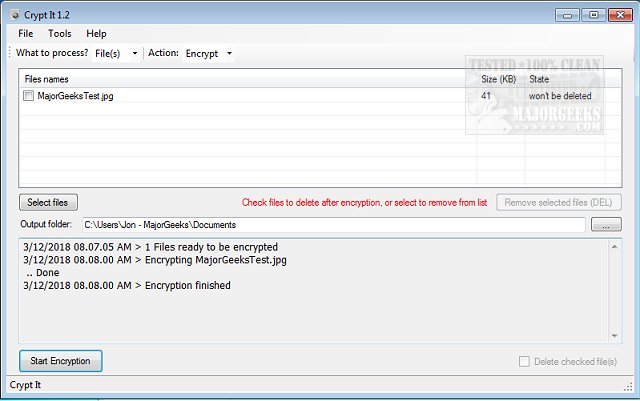Toggle Delete checked file(s) checkbox
Viewport: 640px width, 401px height.
click(x=524, y=361)
